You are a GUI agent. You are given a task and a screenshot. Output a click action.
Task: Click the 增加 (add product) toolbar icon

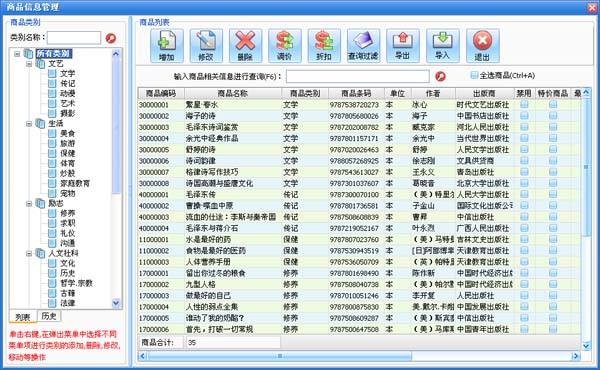167,46
